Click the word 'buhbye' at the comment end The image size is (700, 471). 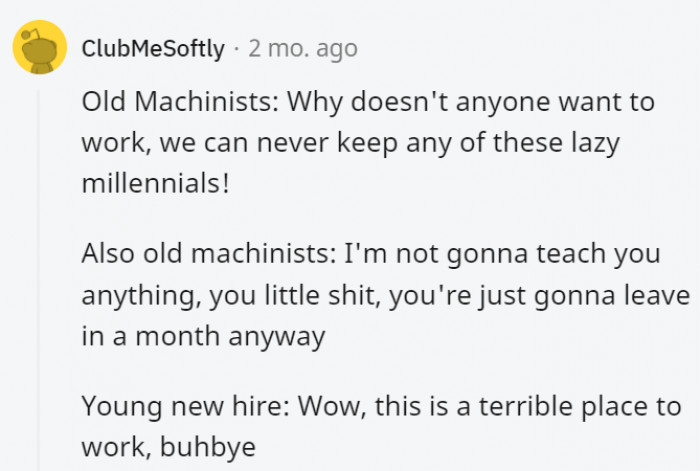click(208, 447)
